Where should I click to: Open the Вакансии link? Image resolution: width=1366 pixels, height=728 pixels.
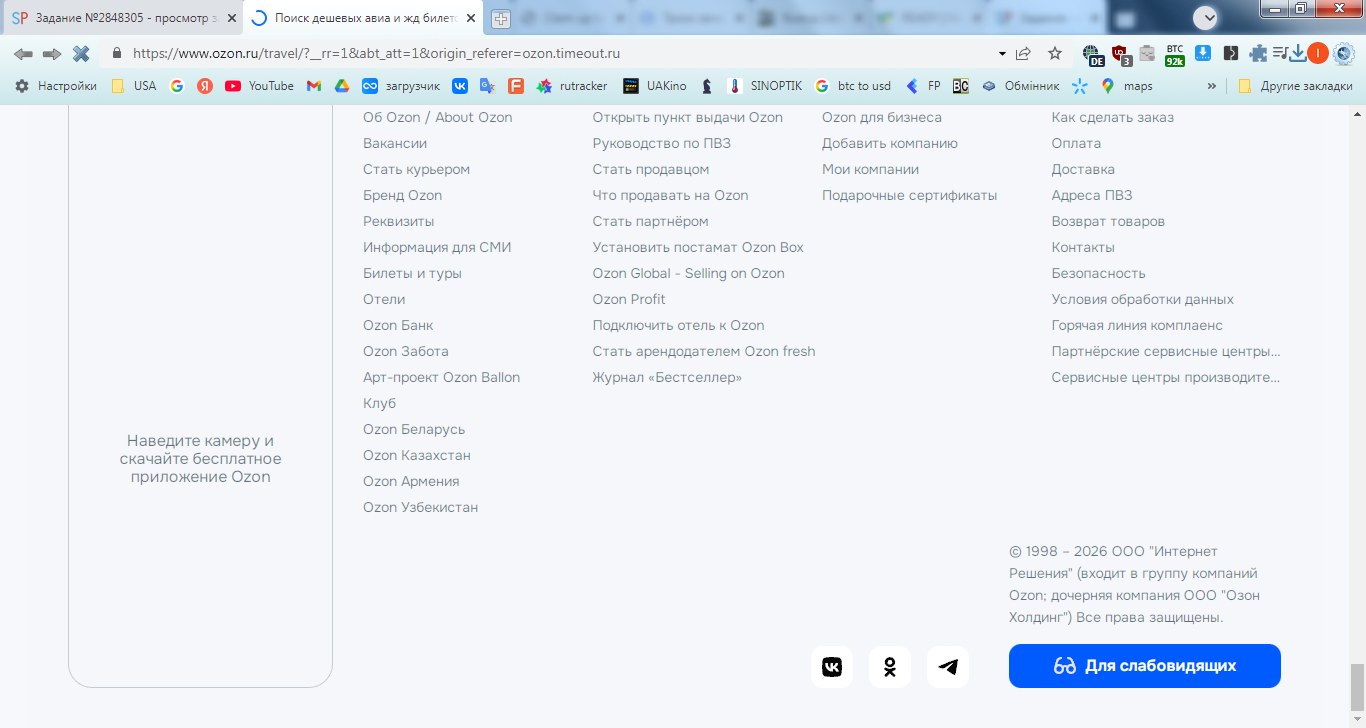pos(395,143)
